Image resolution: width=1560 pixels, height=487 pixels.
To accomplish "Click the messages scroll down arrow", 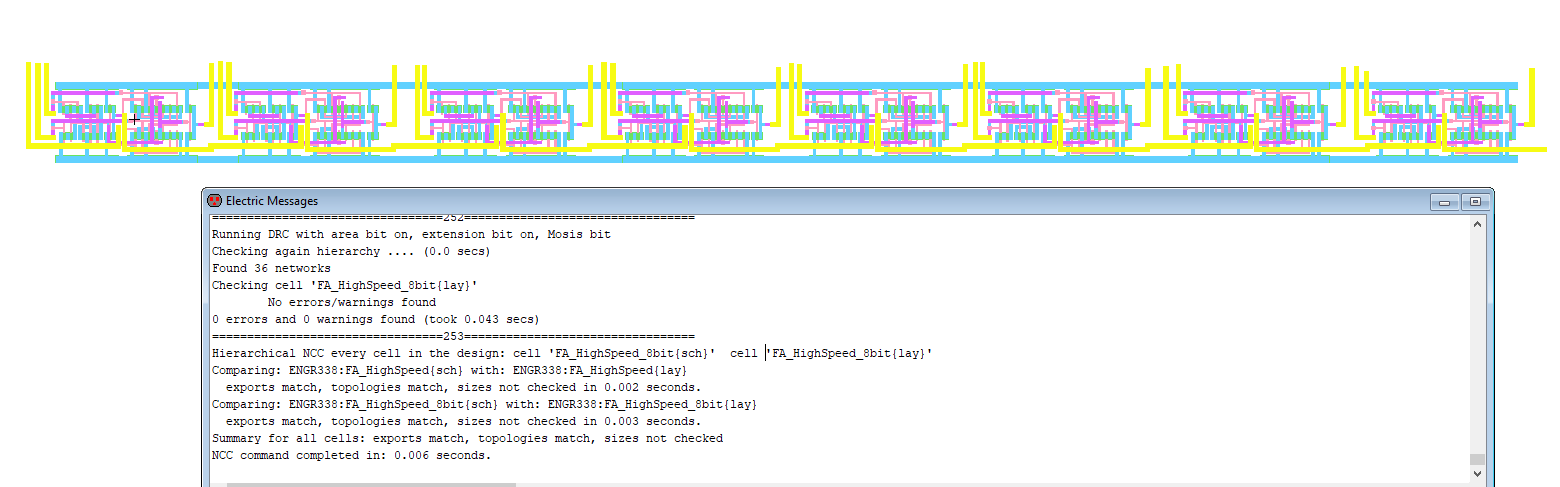I will click(1477, 475).
